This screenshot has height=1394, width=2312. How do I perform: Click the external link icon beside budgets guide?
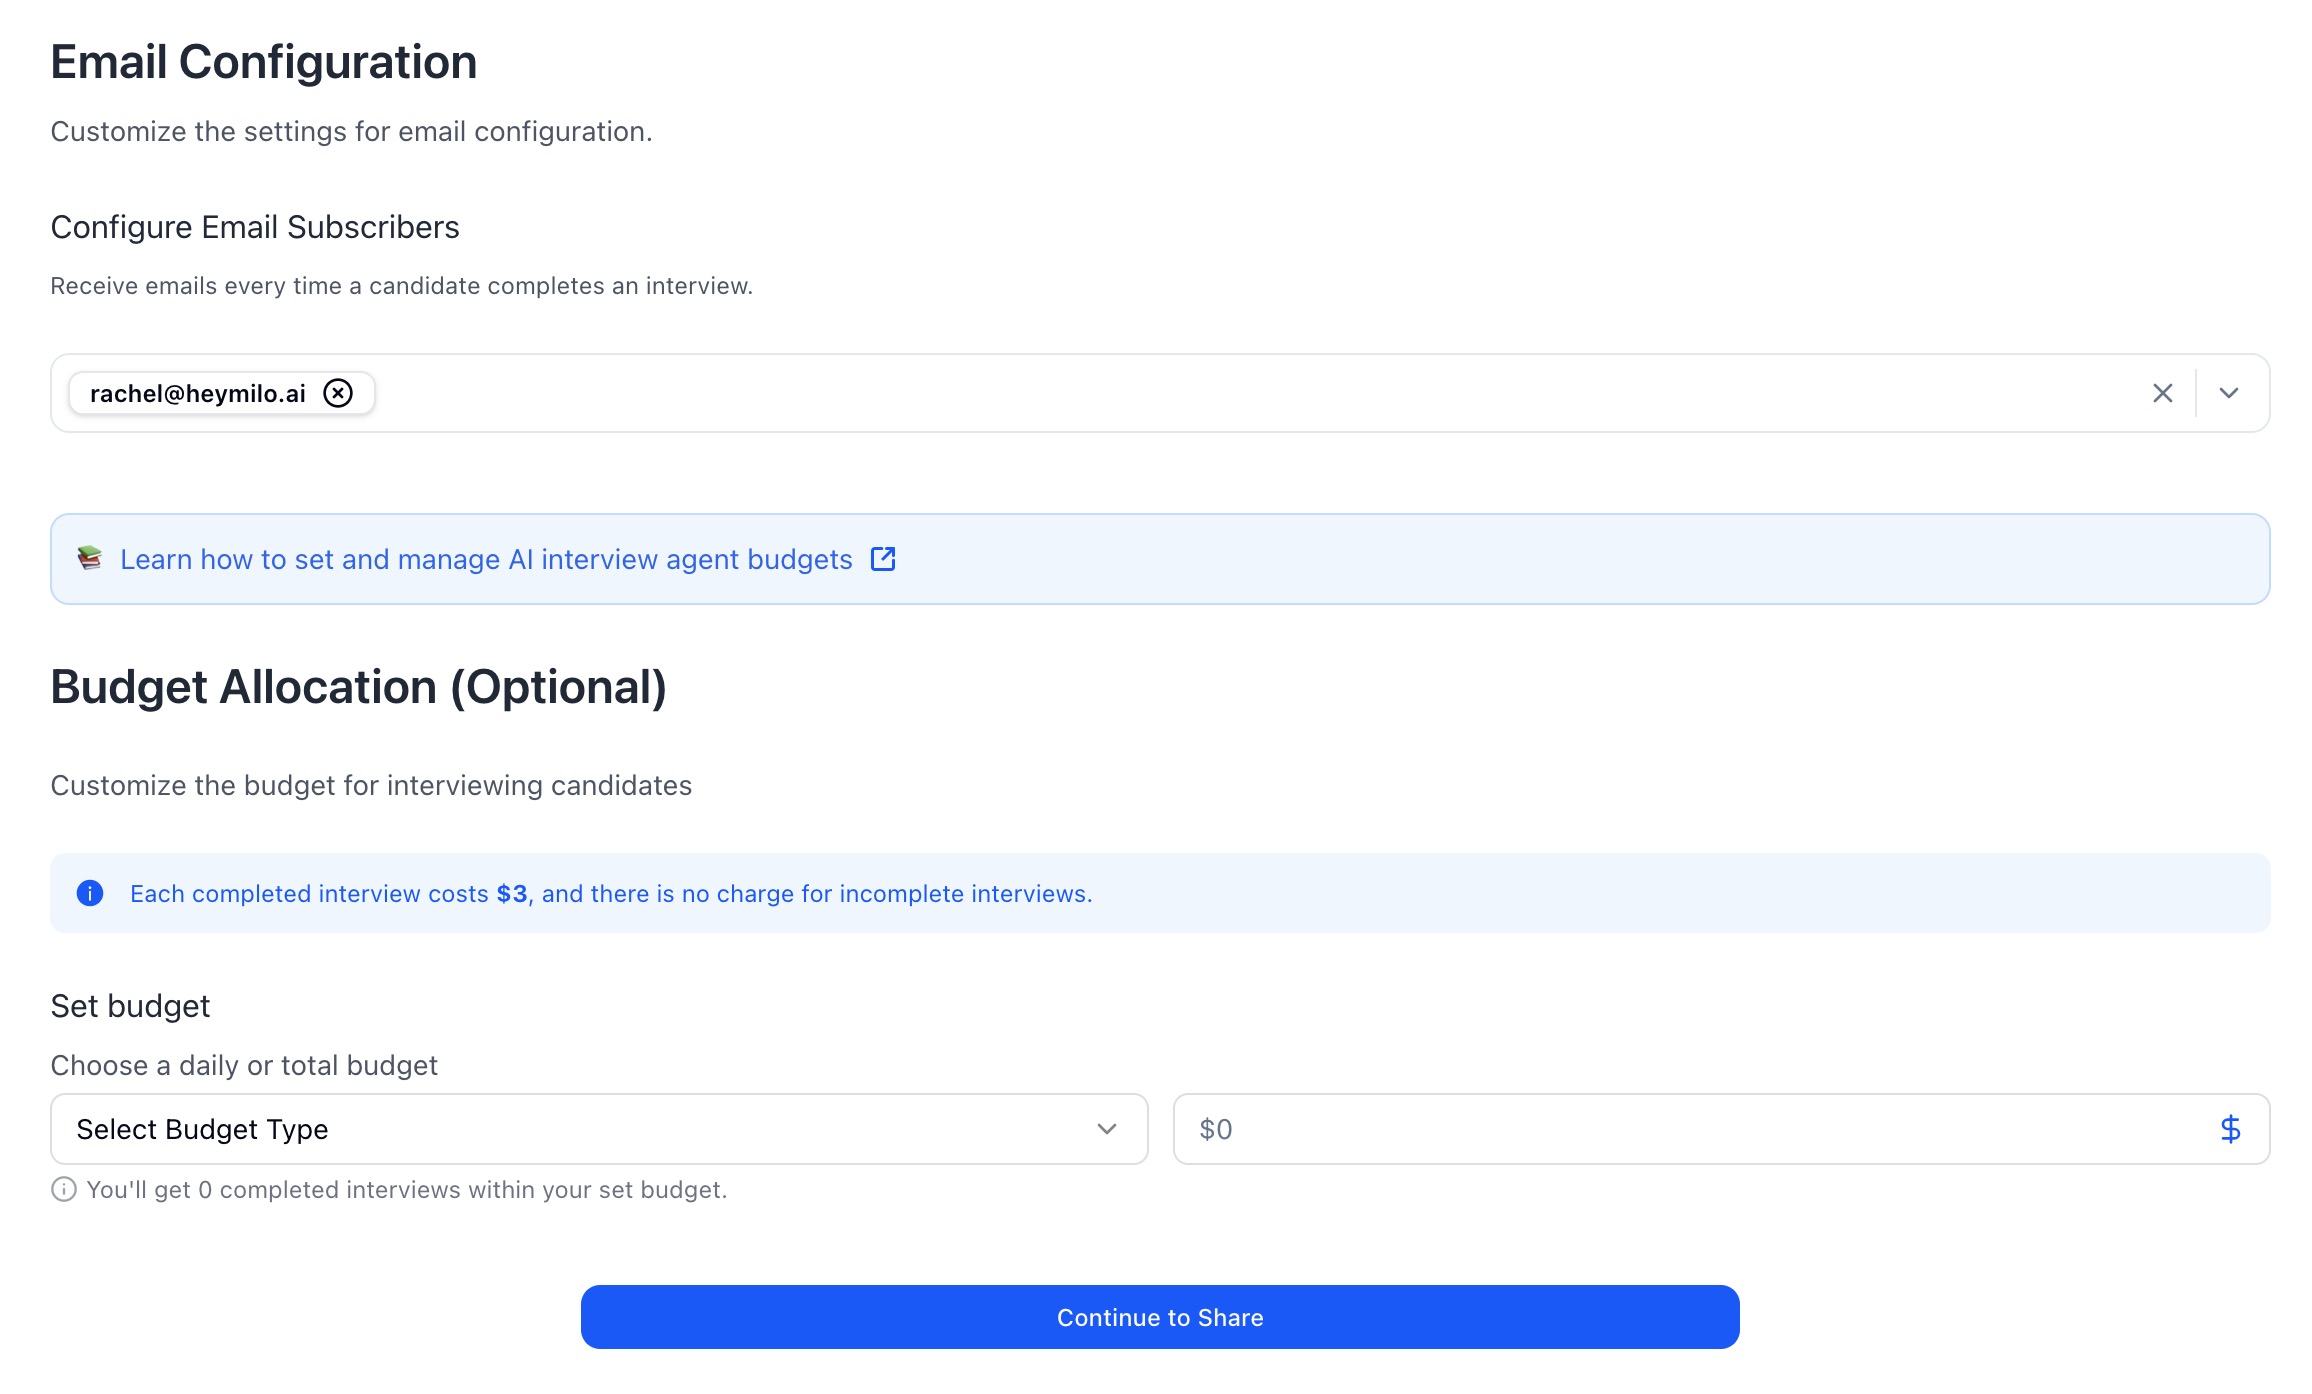(883, 559)
